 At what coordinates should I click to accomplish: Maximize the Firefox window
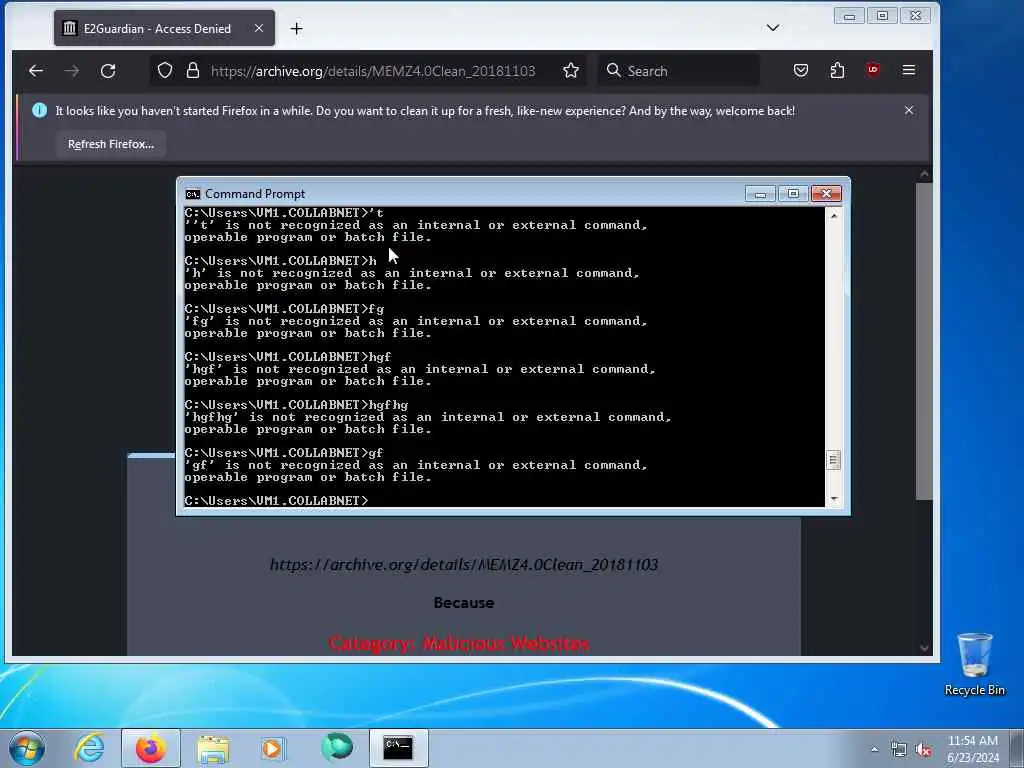tap(882, 16)
